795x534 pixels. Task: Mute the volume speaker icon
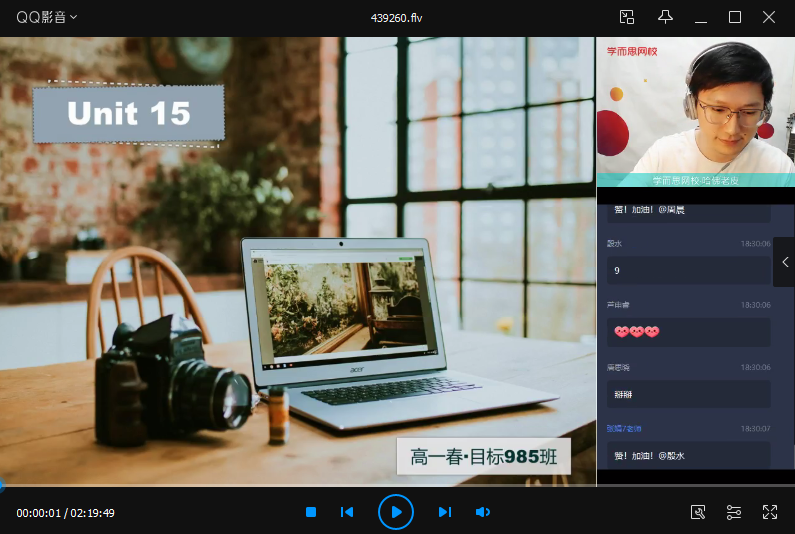(x=482, y=512)
